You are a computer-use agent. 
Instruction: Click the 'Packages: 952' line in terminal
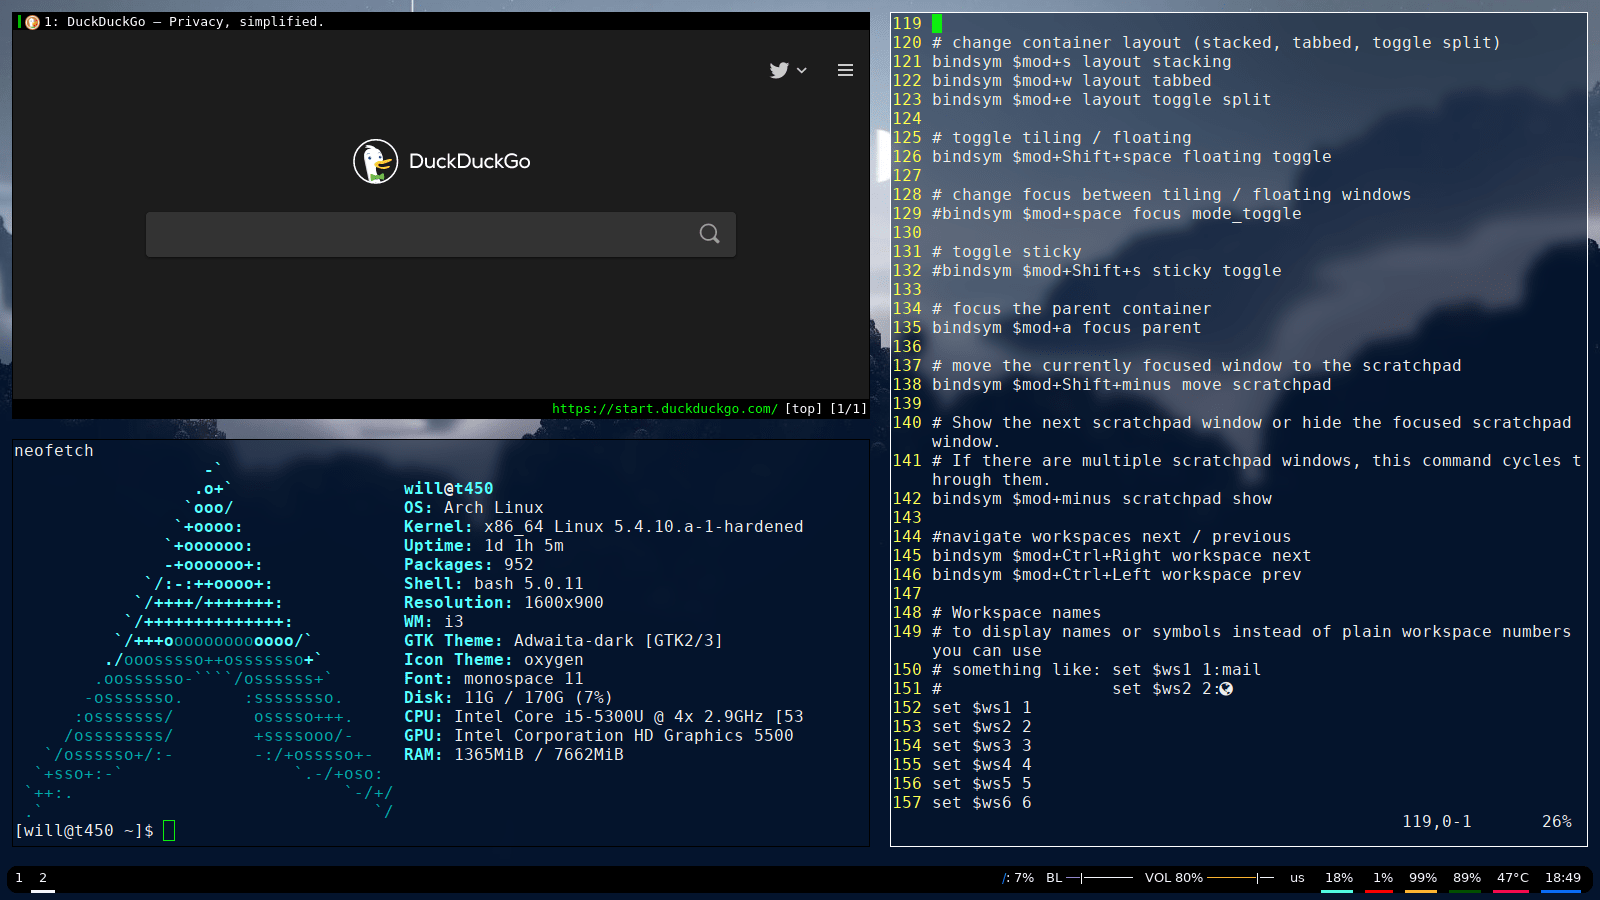(x=469, y=565)
